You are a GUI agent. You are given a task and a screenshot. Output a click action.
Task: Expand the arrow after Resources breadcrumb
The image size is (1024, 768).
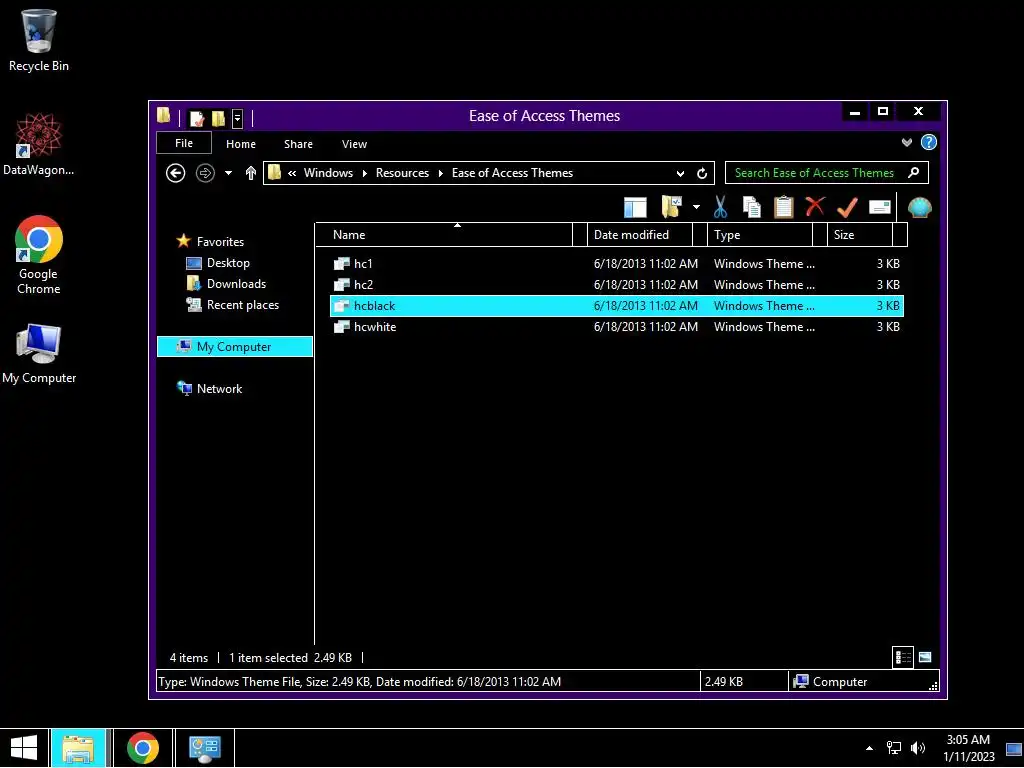tap(441, 173)
